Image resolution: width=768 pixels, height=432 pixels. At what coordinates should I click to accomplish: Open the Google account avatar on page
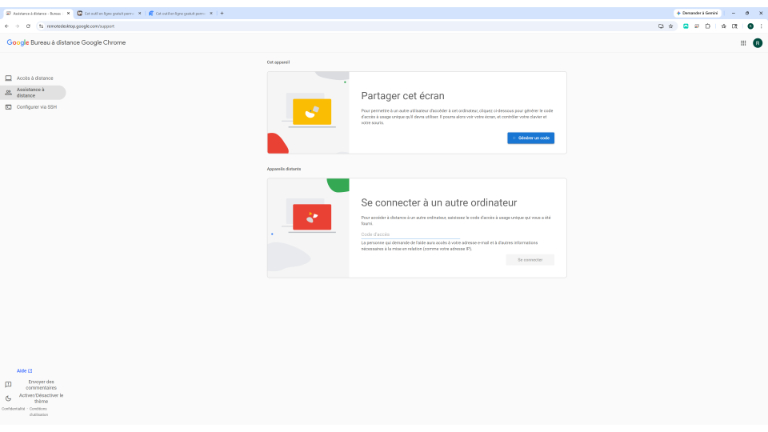[757, 43]
